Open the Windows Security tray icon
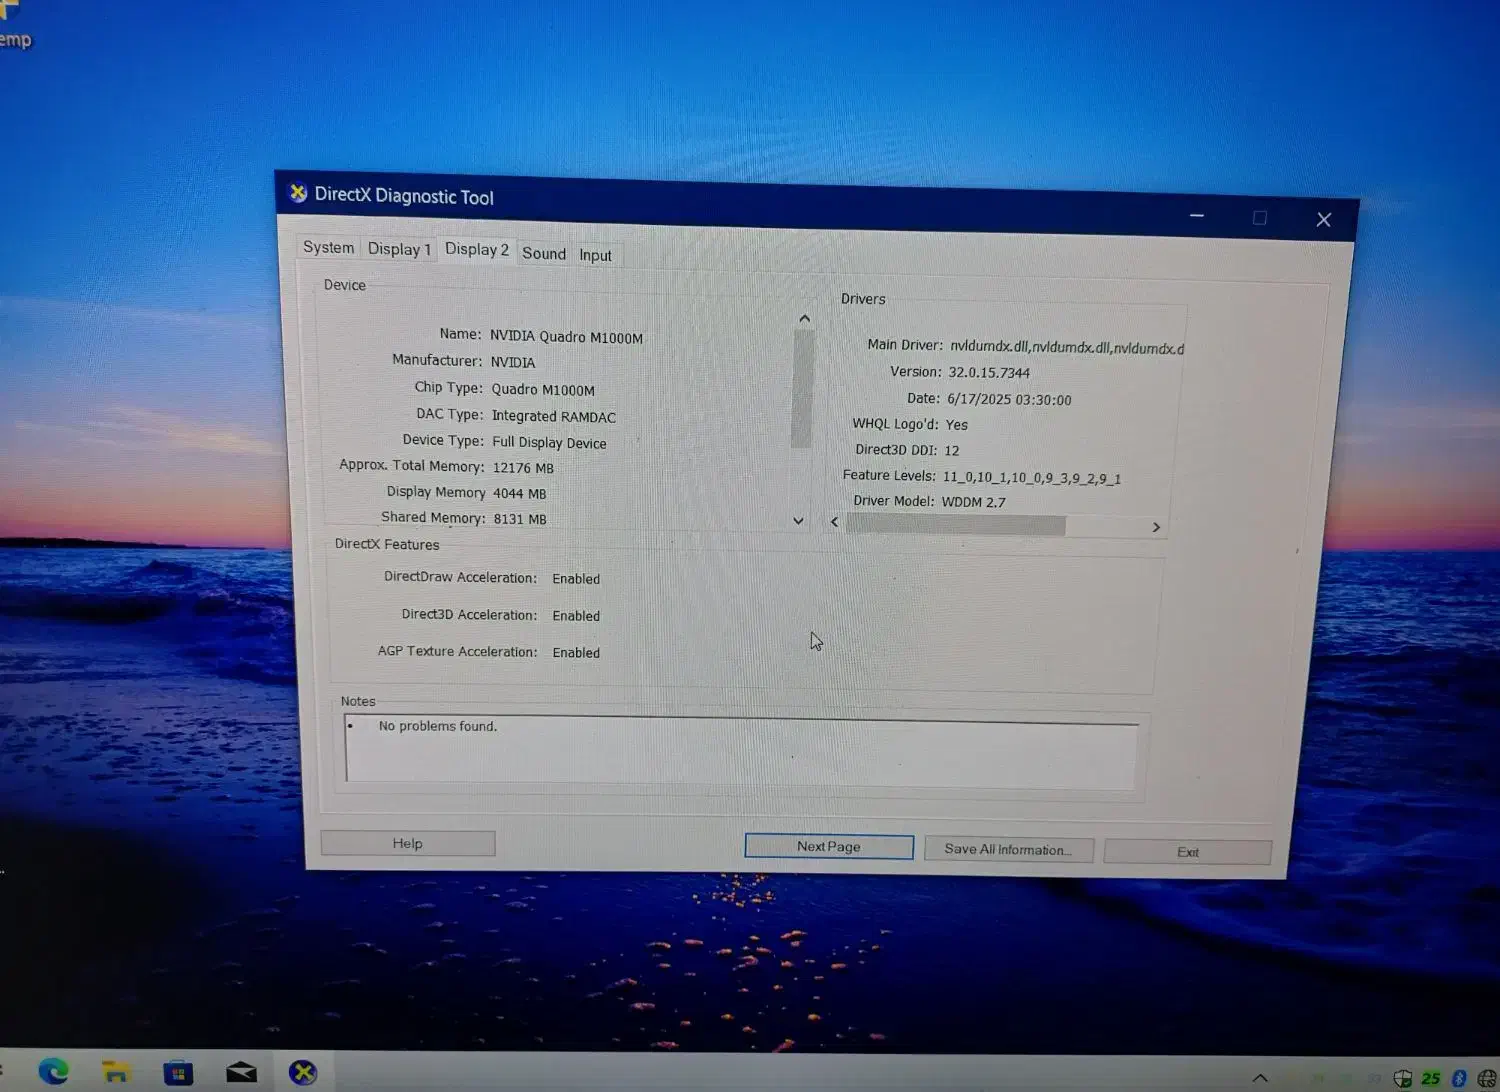Viewport: 1500px width, 1092px height. tap(1403, 1078)
